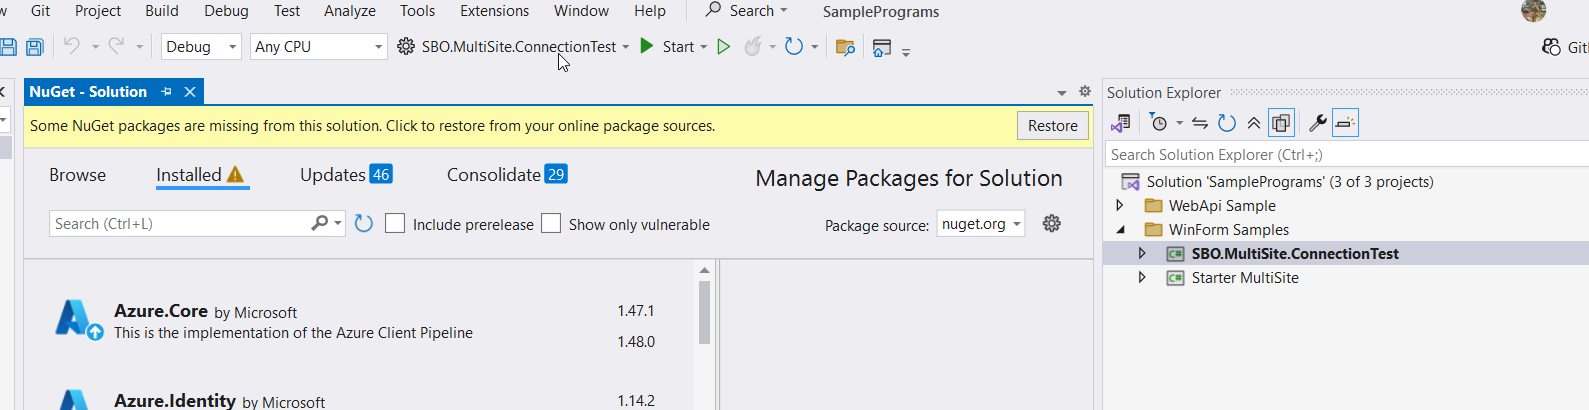Open the Extensions menu
1589x410 pixels.
coord(495,11)
